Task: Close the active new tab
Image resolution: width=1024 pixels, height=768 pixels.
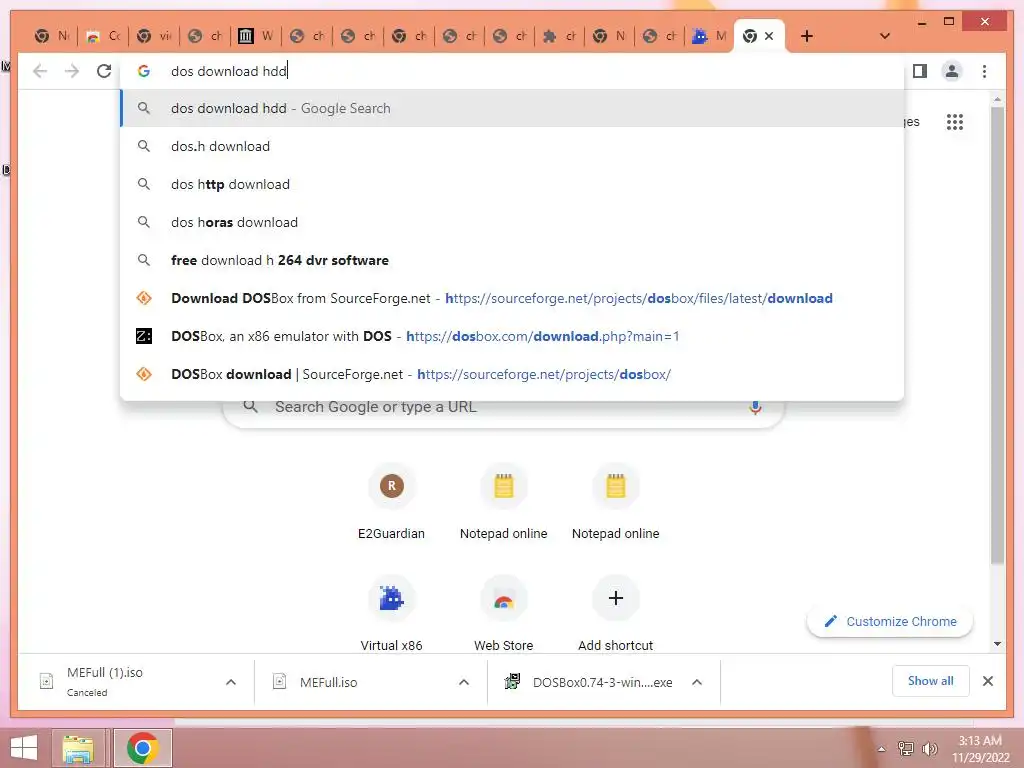Action: (769, 36)
